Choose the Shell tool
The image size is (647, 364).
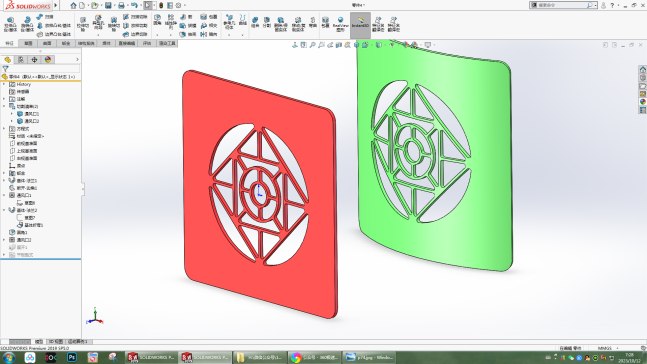click(x=187, y=34)
